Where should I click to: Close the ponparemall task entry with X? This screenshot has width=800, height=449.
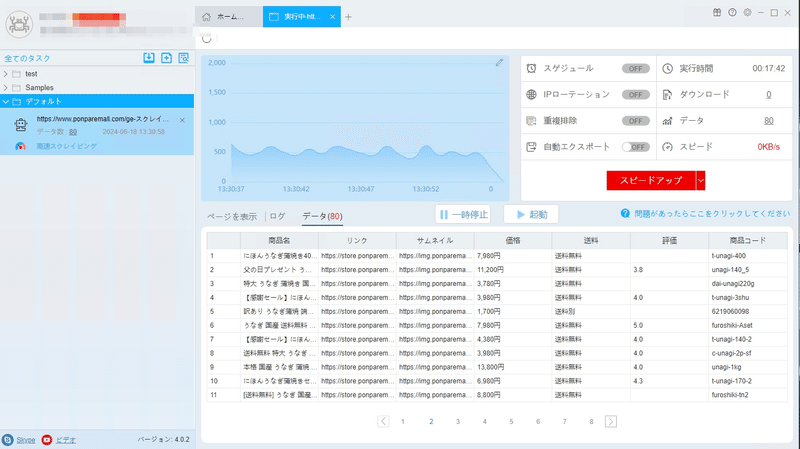point(182,120)
